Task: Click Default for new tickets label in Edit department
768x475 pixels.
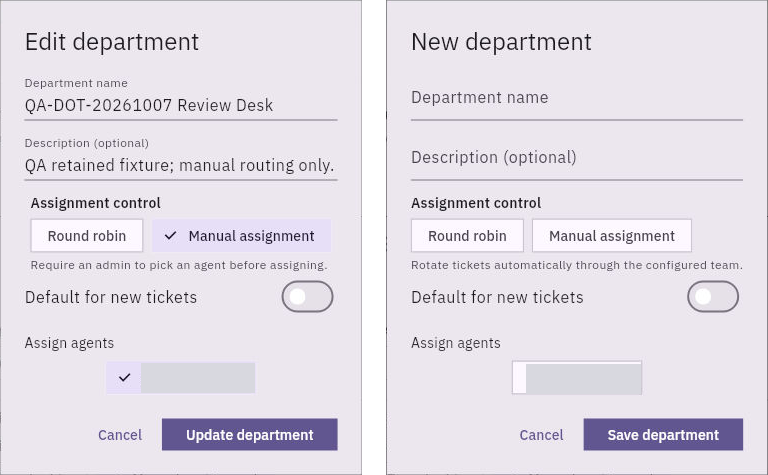Action: click(111, 297)
